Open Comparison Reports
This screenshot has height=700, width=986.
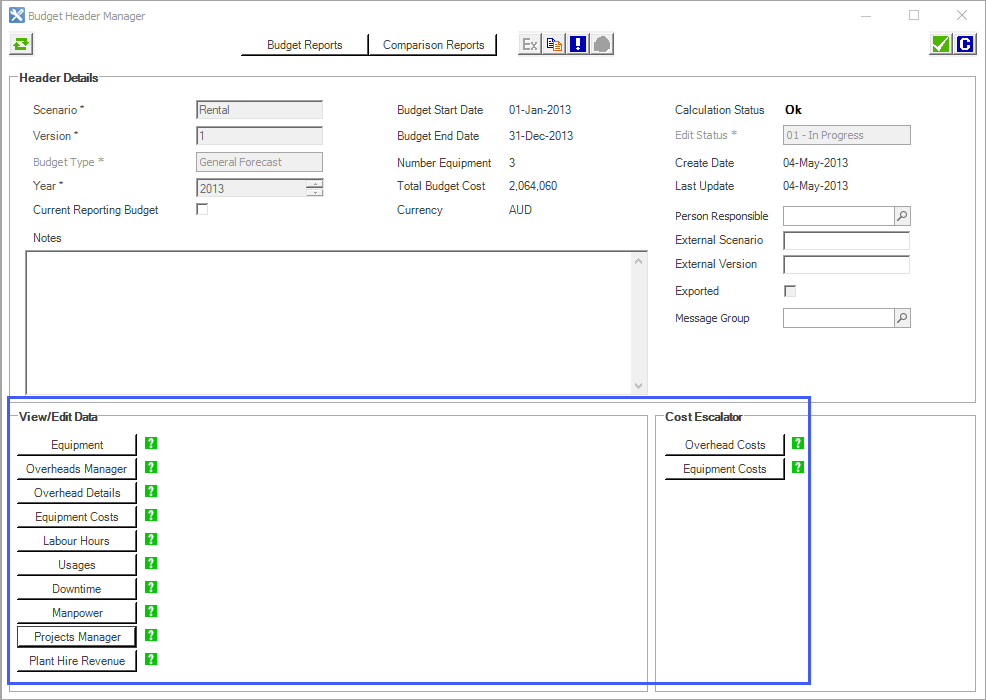pyautogui.click(x=433, y=45)
